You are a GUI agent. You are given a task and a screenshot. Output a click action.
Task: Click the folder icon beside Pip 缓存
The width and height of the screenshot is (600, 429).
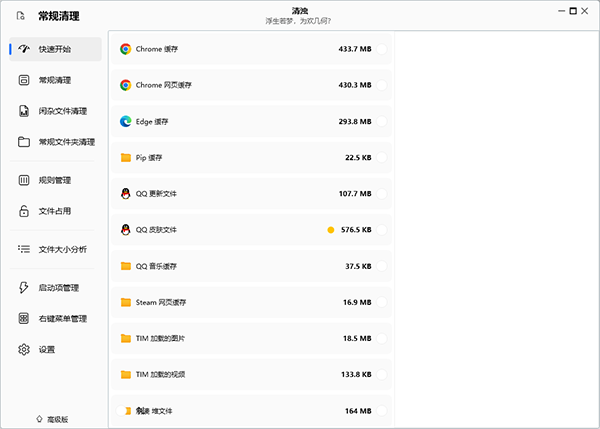[x=126, y=158]
